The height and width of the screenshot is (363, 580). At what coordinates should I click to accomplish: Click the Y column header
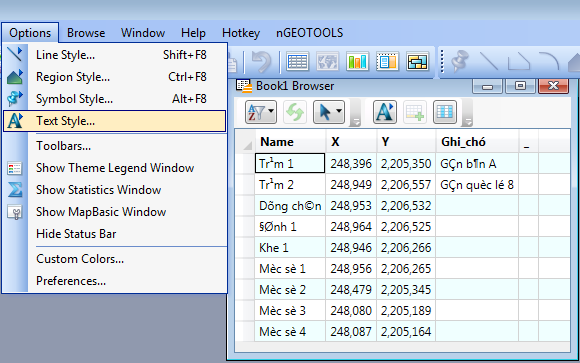[x=406, y=142]
